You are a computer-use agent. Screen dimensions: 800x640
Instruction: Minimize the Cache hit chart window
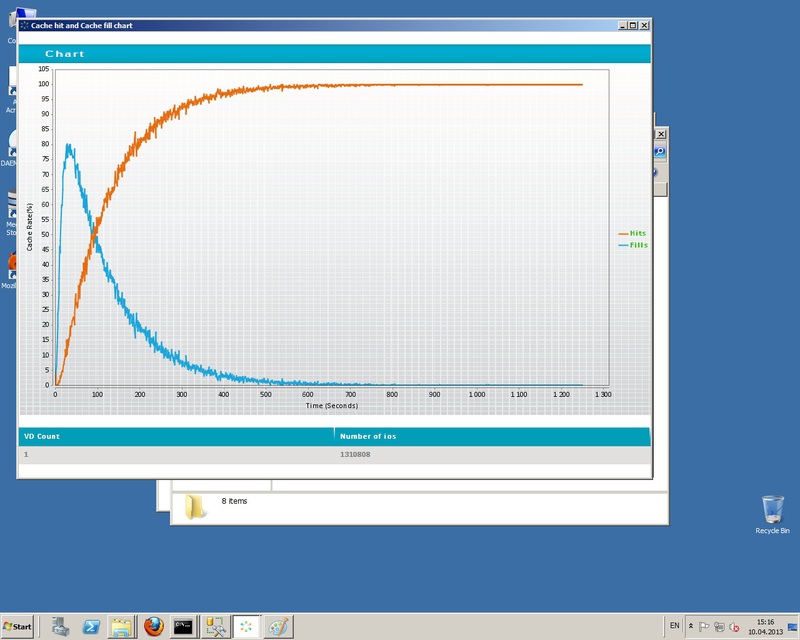622,25
